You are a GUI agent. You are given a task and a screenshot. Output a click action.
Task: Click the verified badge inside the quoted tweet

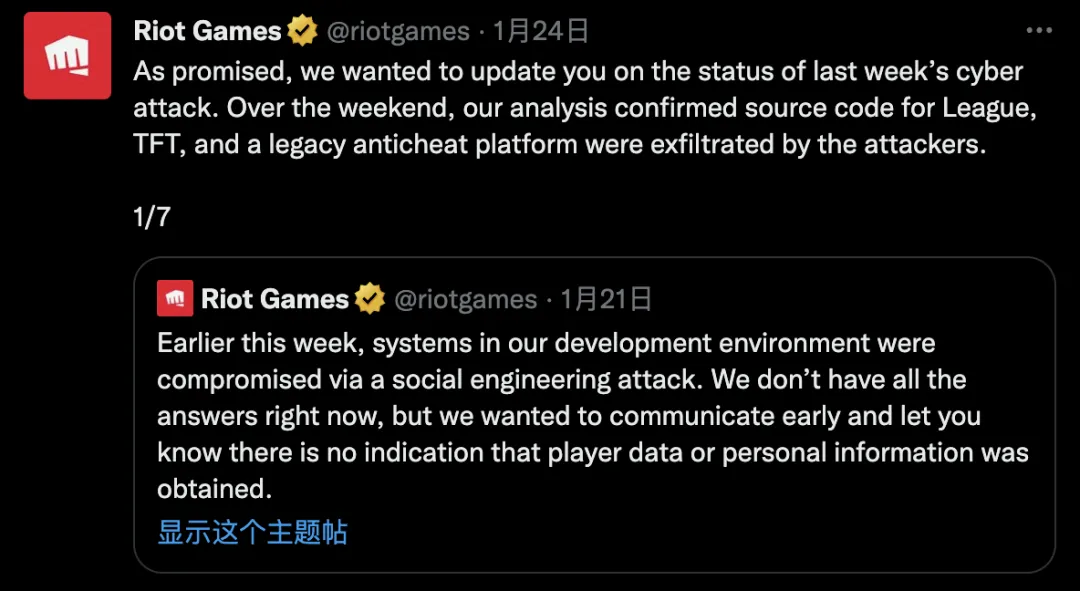tap(370, 299)
